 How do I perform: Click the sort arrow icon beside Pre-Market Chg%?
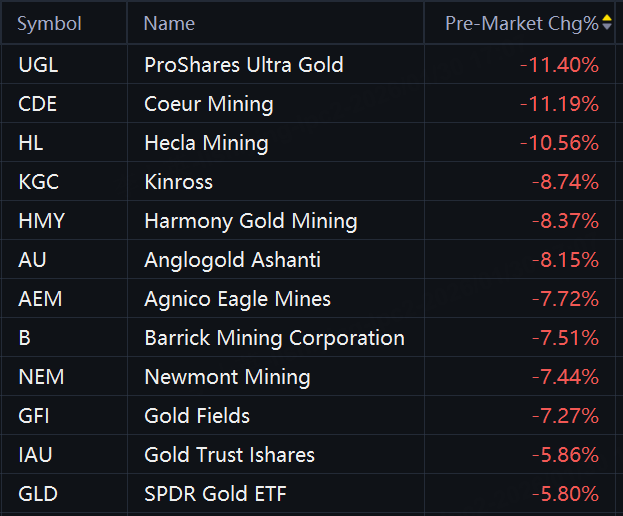pos(607,23)
